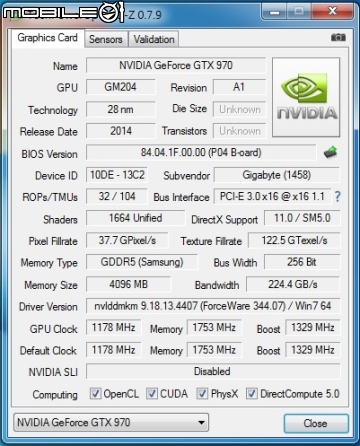Click the GPU Clock row Boost 1329 MHz
The image size is (360, 446).
coord(313,327)
